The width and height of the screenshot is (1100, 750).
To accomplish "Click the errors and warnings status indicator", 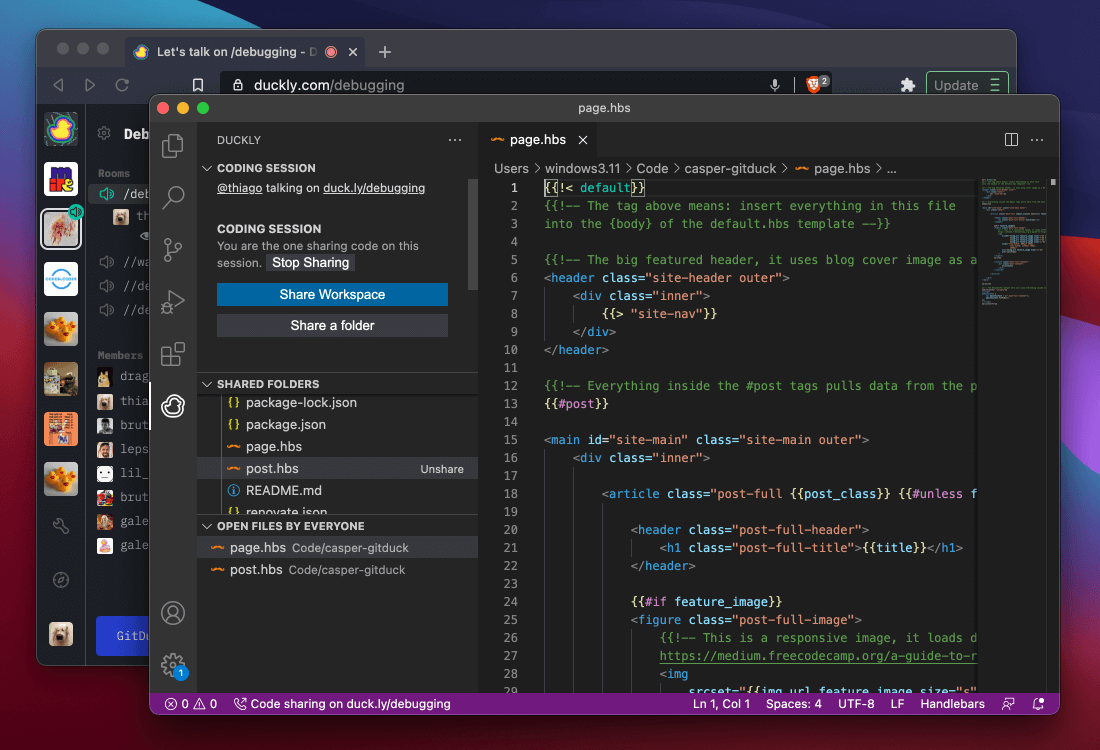I will [191, 704].
